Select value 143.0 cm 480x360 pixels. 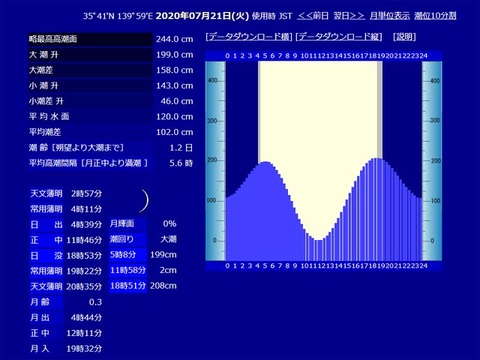(175, 86)
